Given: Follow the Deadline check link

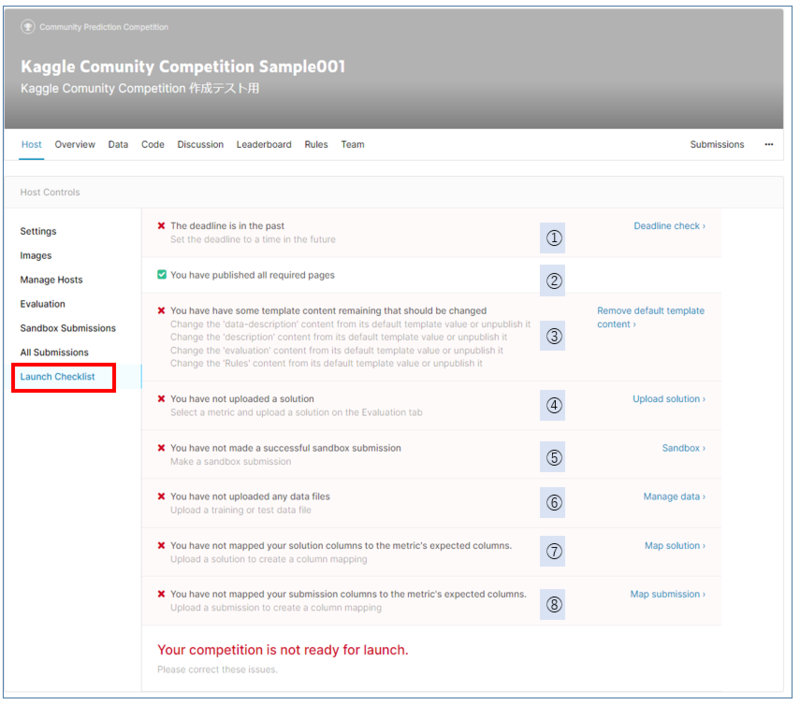Looking at the screenshot, I should pos(669,225).
